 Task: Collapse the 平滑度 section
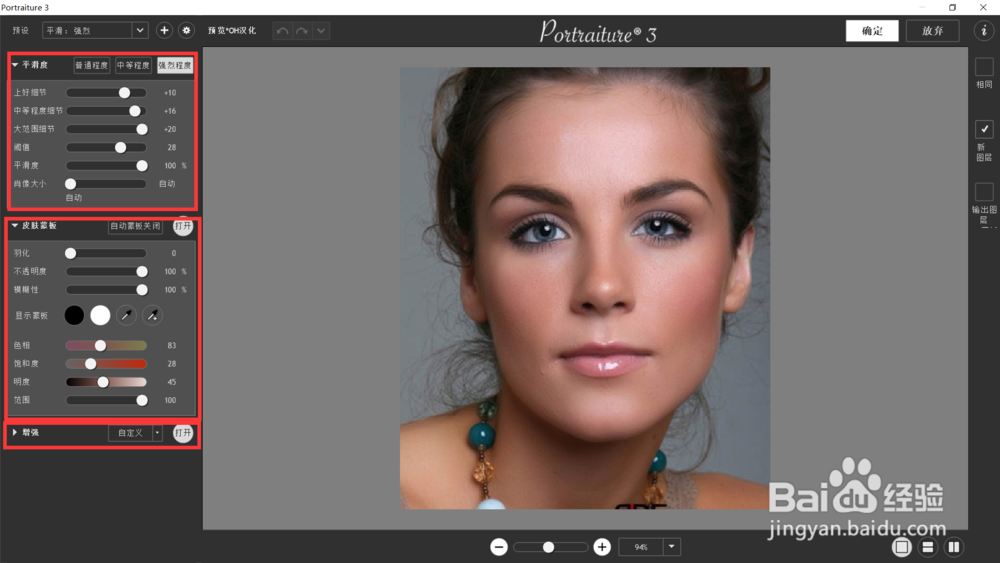point(15,65)
